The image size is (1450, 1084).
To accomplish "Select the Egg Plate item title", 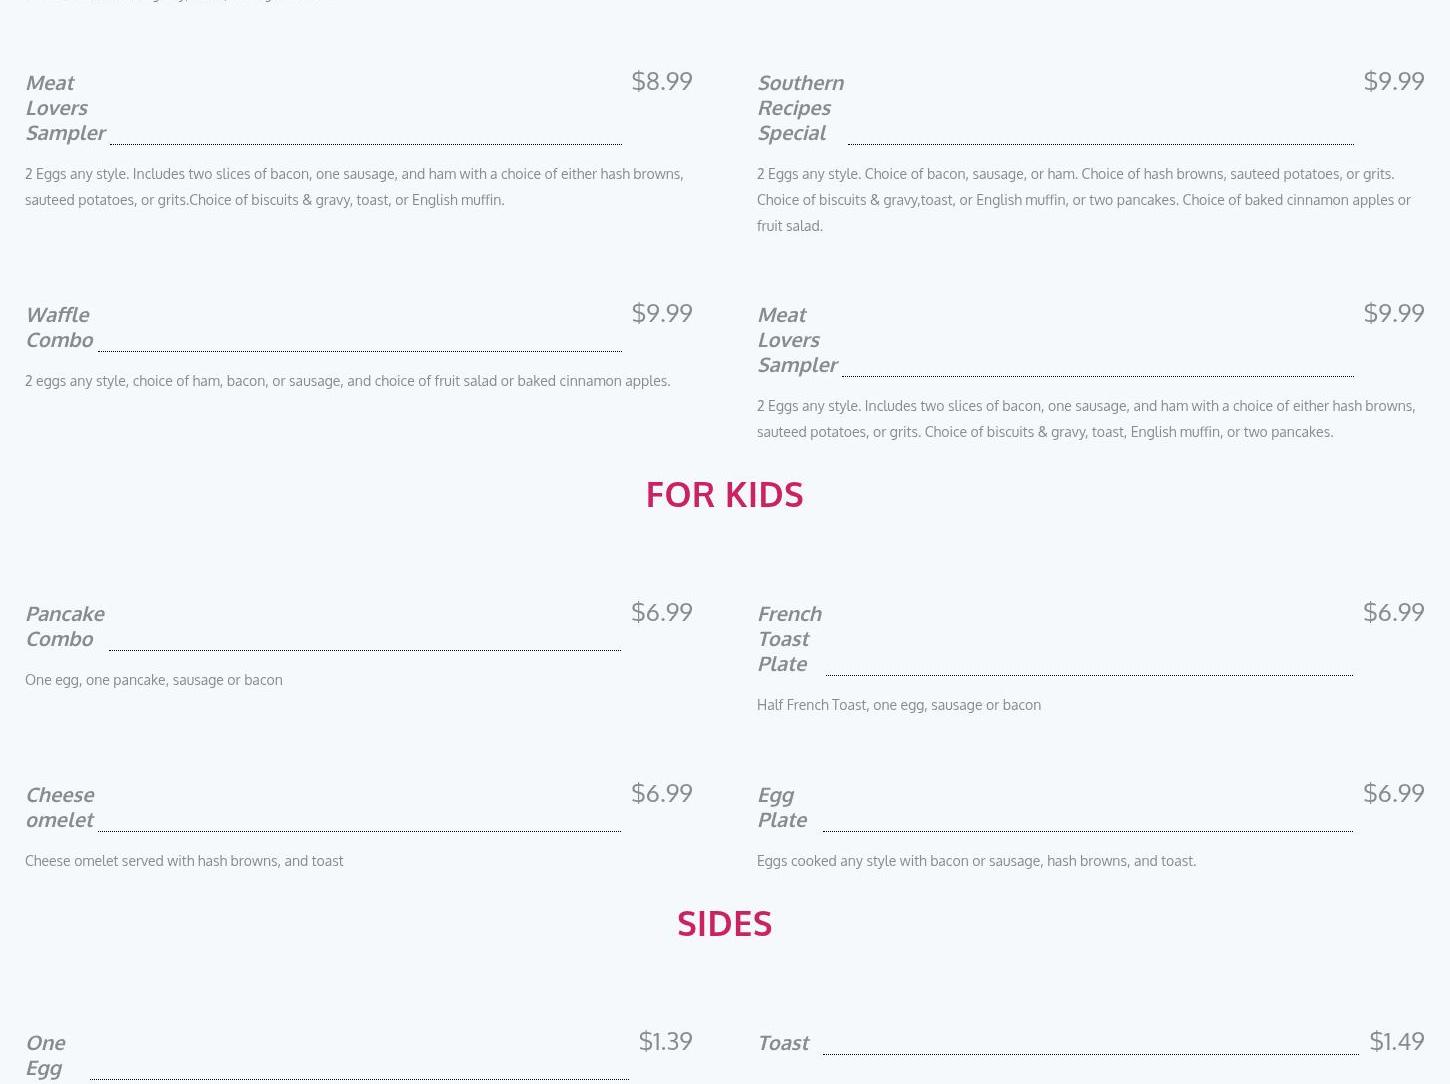I will tap(782, 807).
